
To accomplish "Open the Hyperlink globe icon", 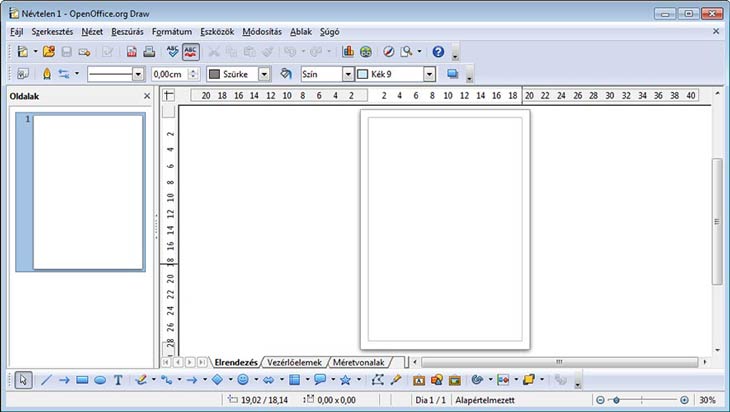I will tap(366, 52).
